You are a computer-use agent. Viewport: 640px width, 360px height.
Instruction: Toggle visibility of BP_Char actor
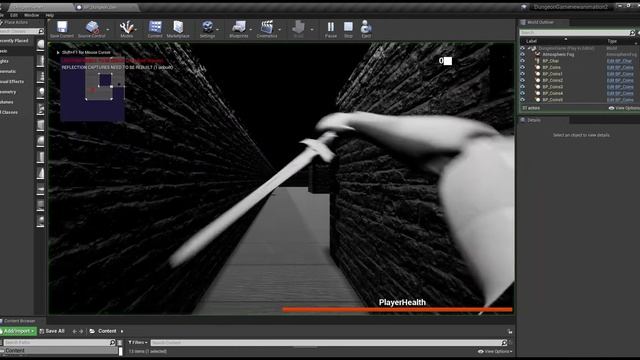(522, 61)
